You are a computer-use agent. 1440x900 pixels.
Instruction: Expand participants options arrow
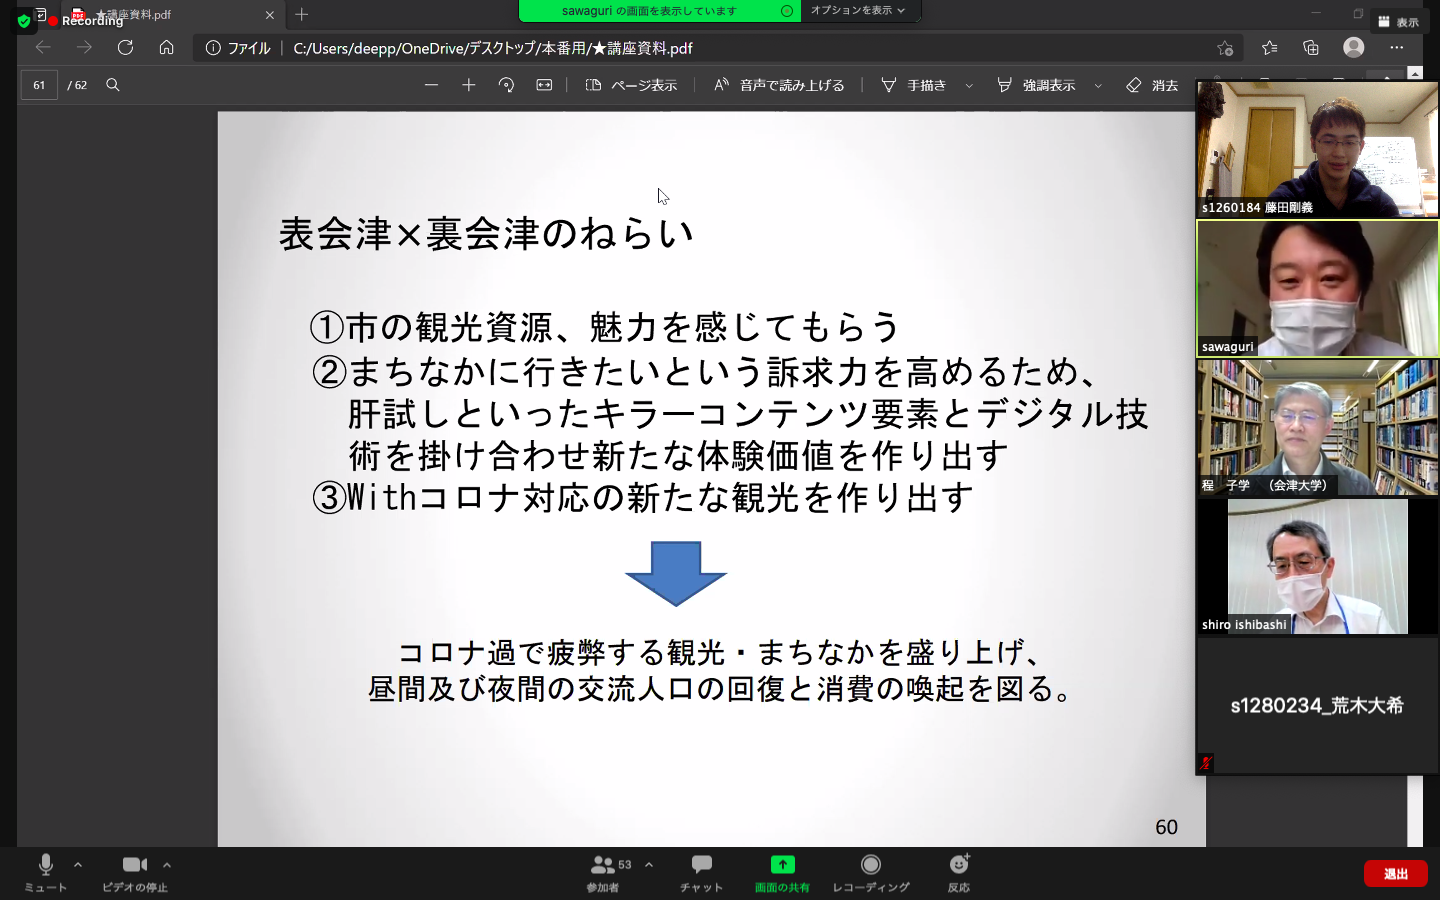pyautogui.click(x=649, y=865)
